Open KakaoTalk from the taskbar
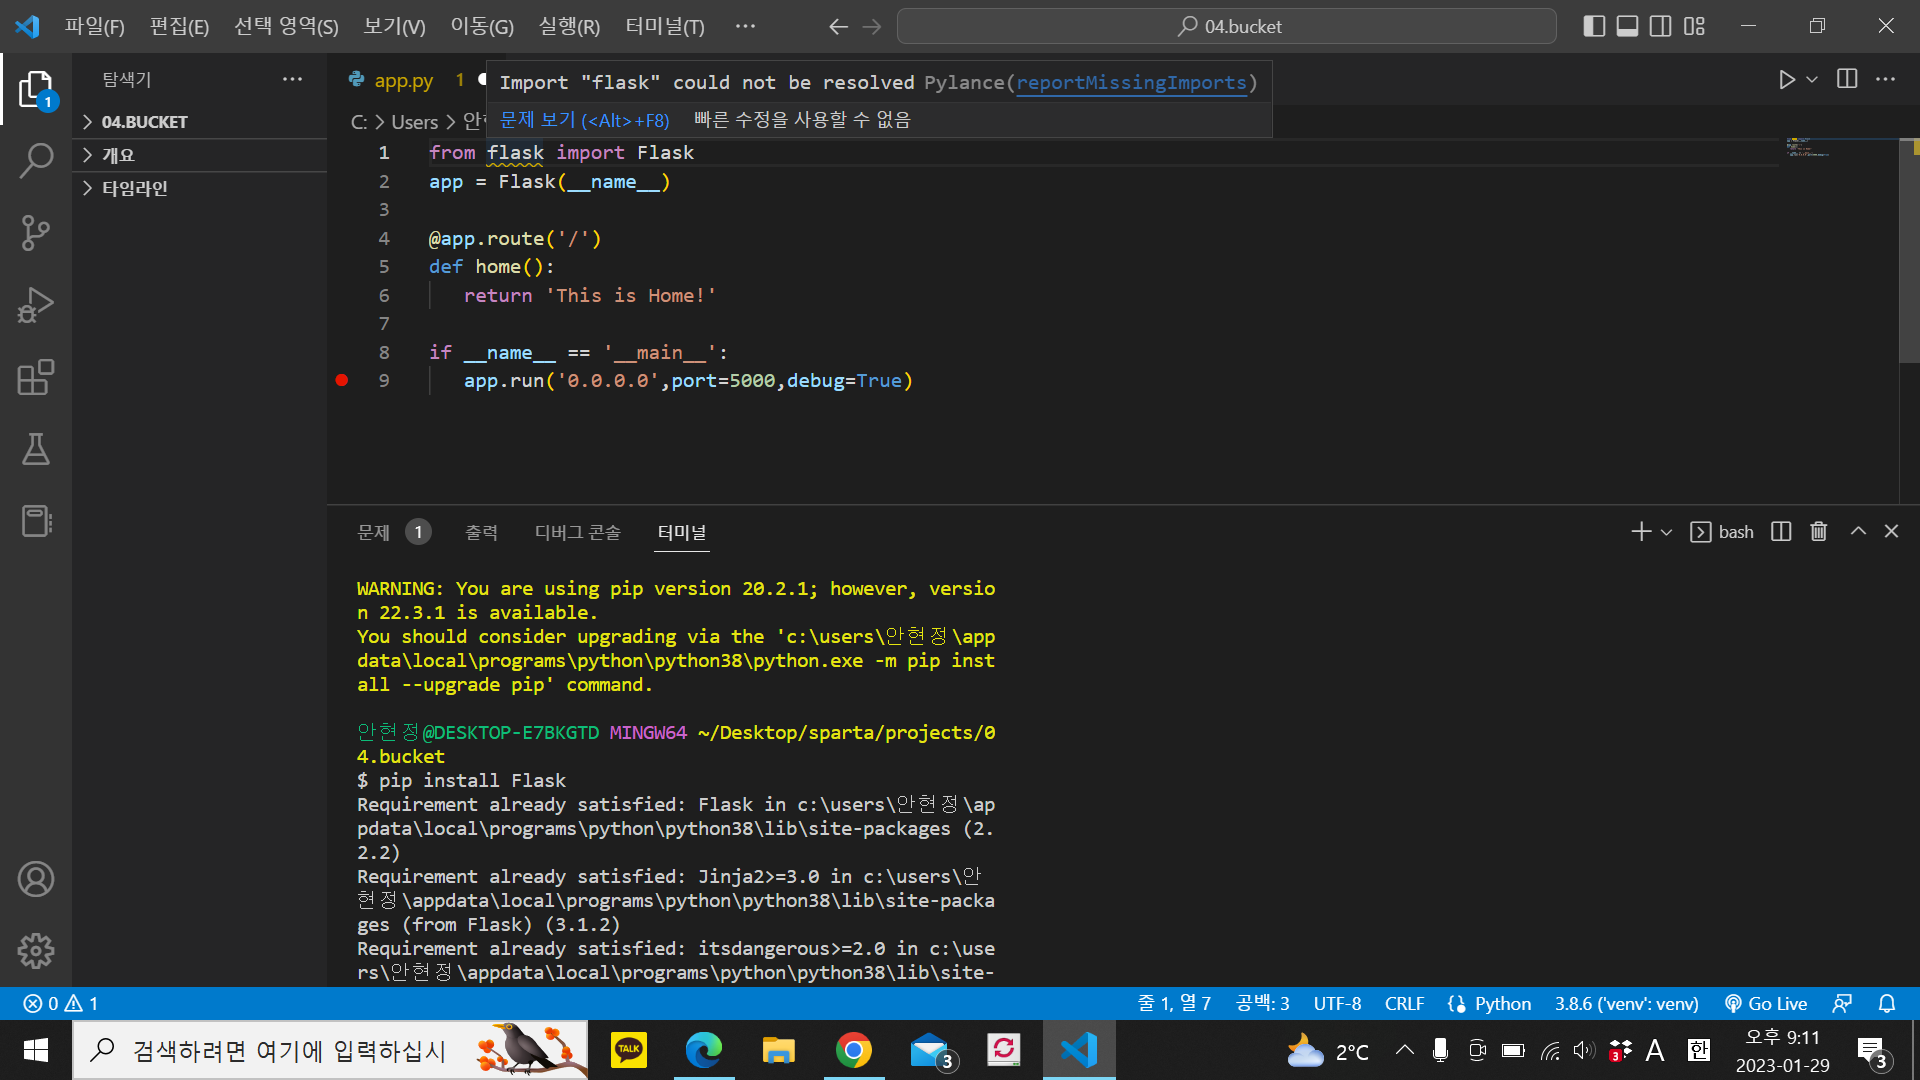This screenshot has width=1920, height=1080. [629, 1050]
